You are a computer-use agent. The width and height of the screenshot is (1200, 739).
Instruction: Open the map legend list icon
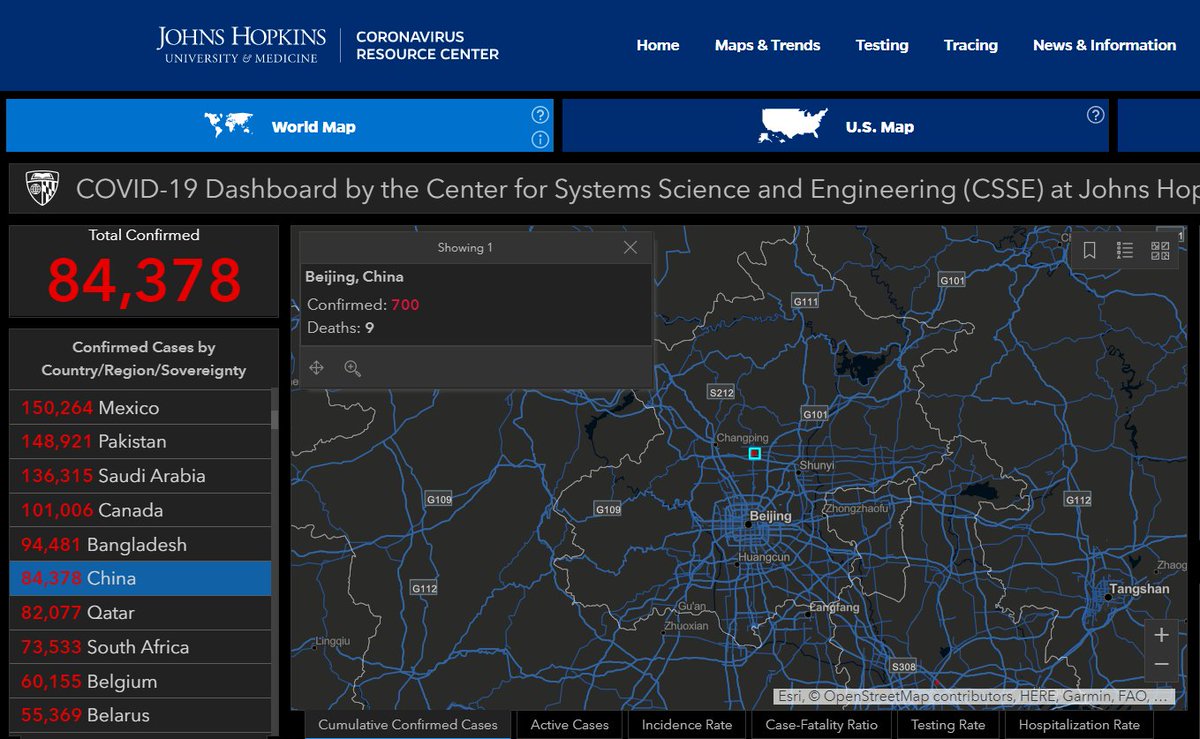[x=1125, y=251]
